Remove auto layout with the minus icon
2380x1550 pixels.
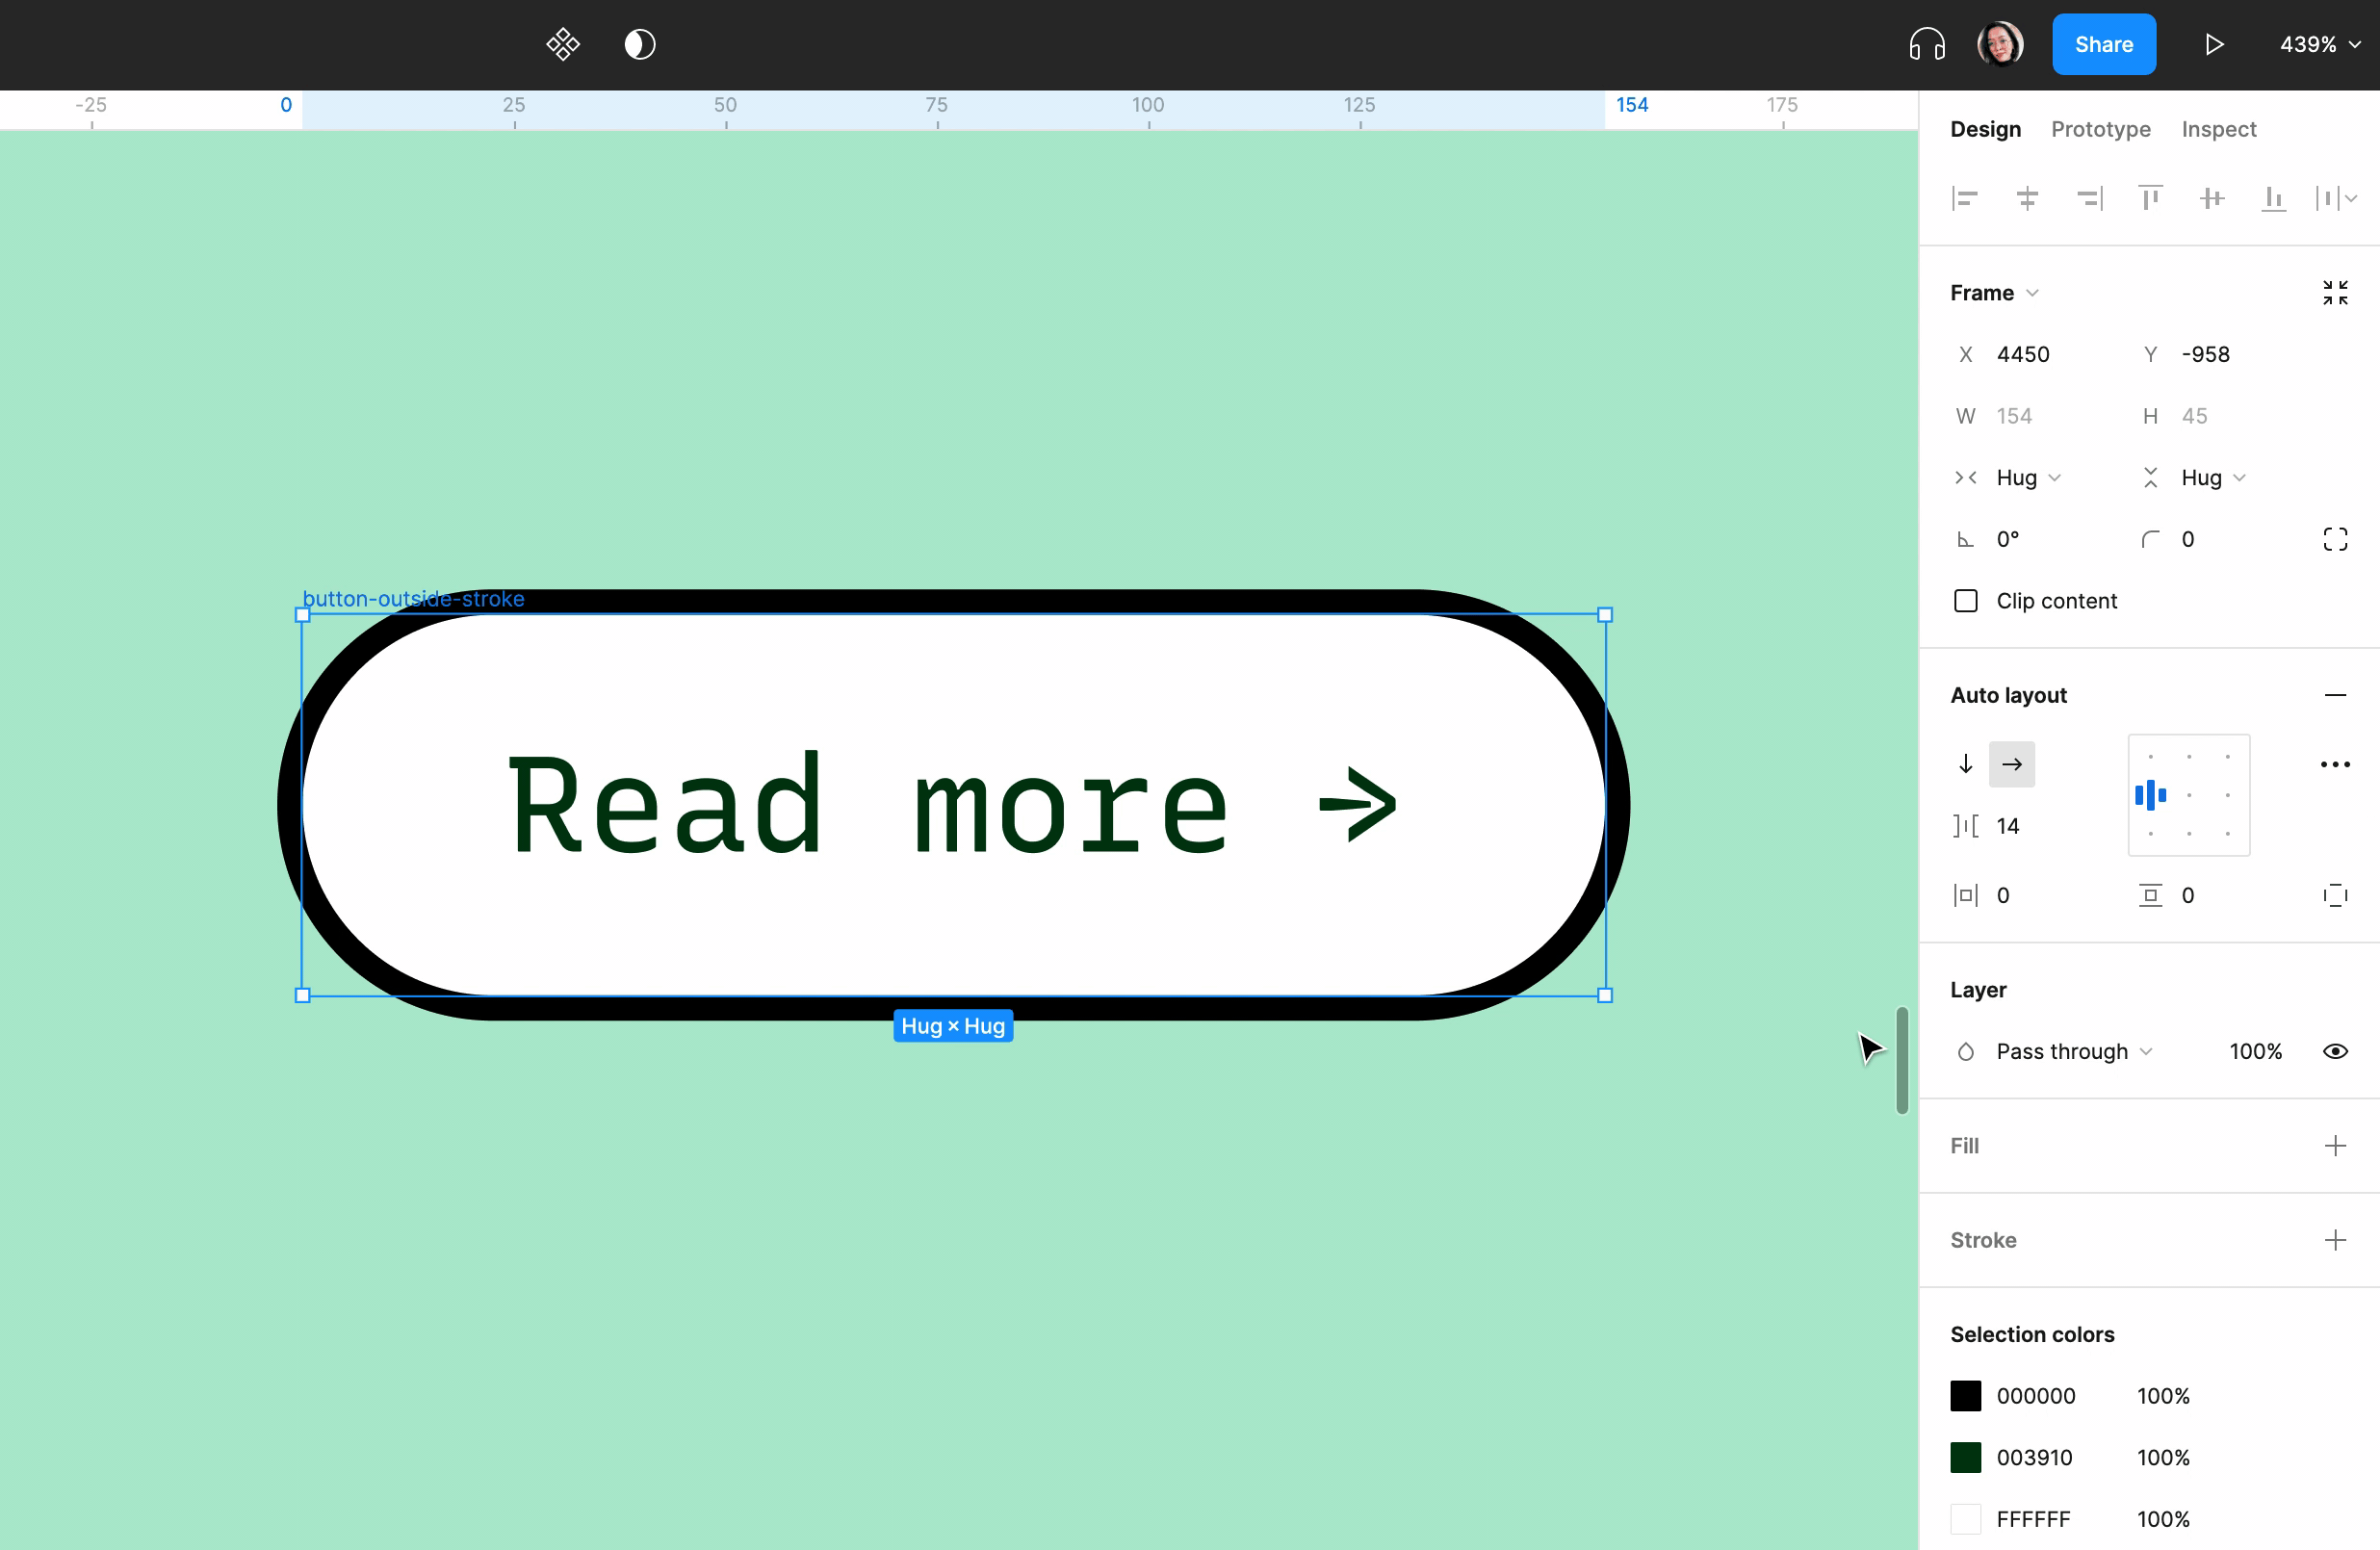2335,695
